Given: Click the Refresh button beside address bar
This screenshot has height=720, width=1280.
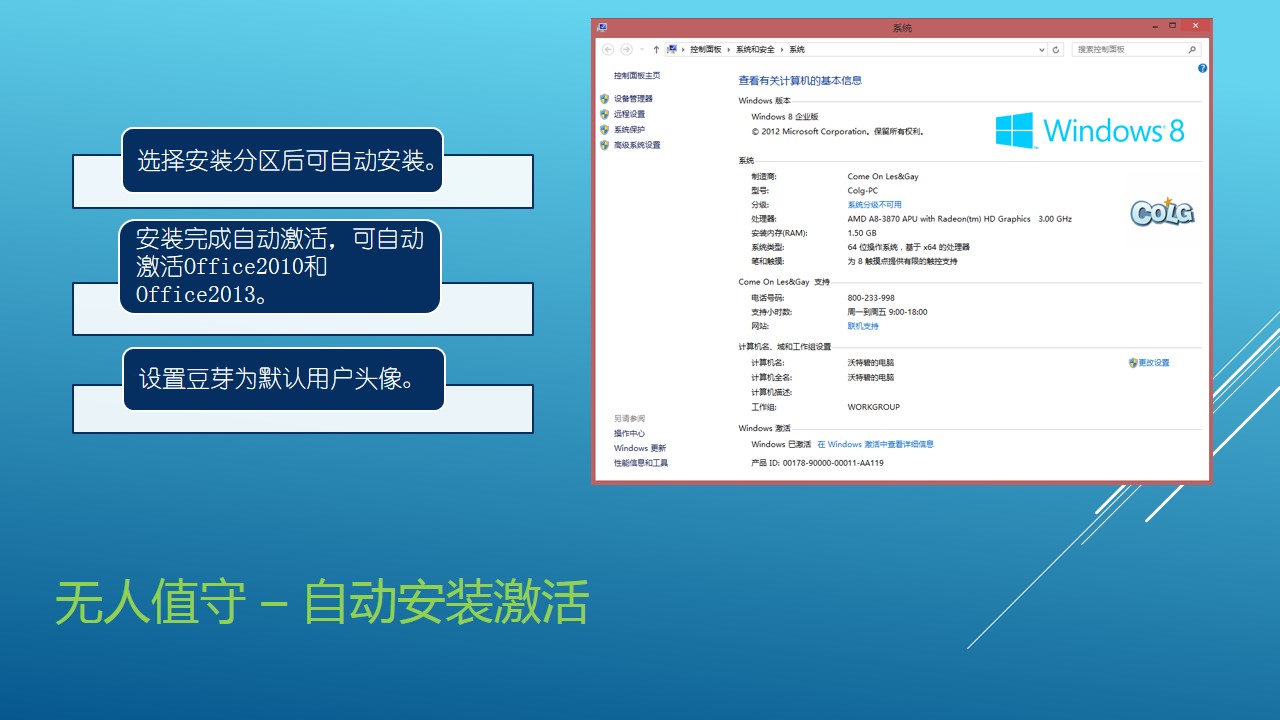Looking at the screenshot, I should click(x=1056, y=49).
